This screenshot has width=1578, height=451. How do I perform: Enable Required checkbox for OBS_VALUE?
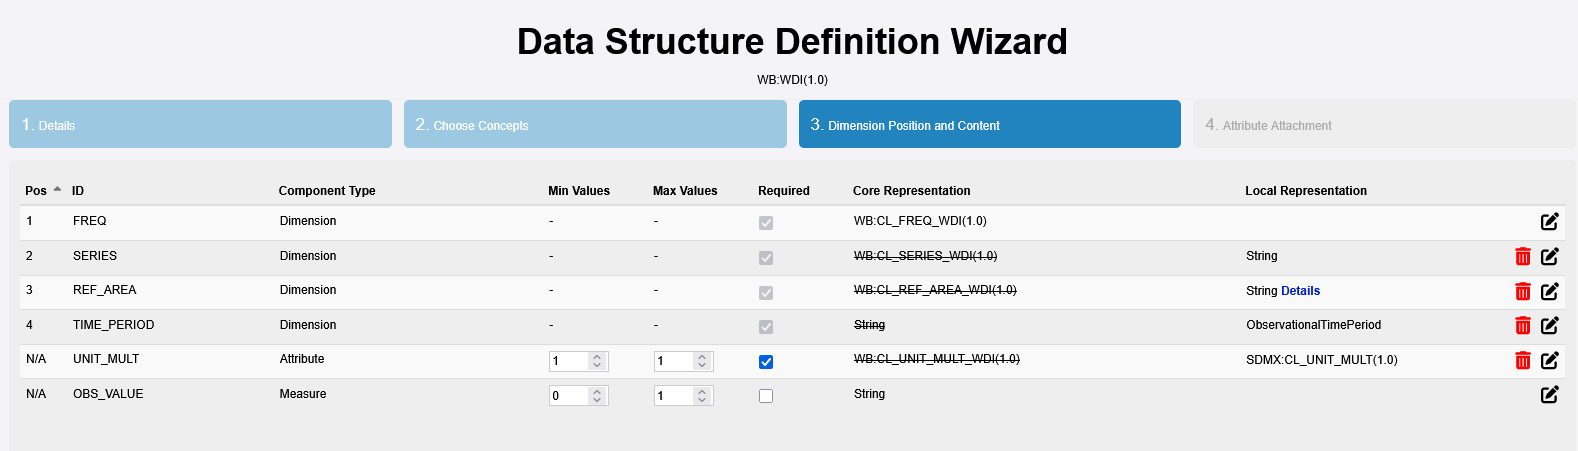(x=766, y=396)
